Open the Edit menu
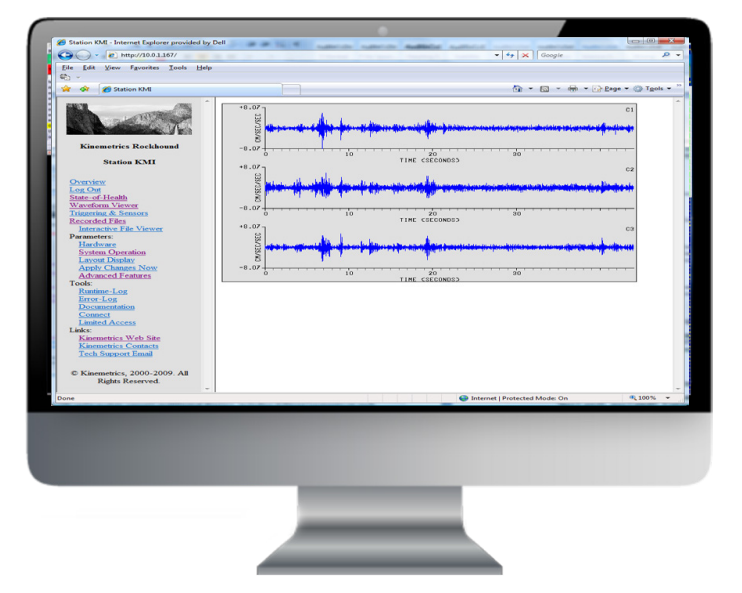 pos(89,68)
